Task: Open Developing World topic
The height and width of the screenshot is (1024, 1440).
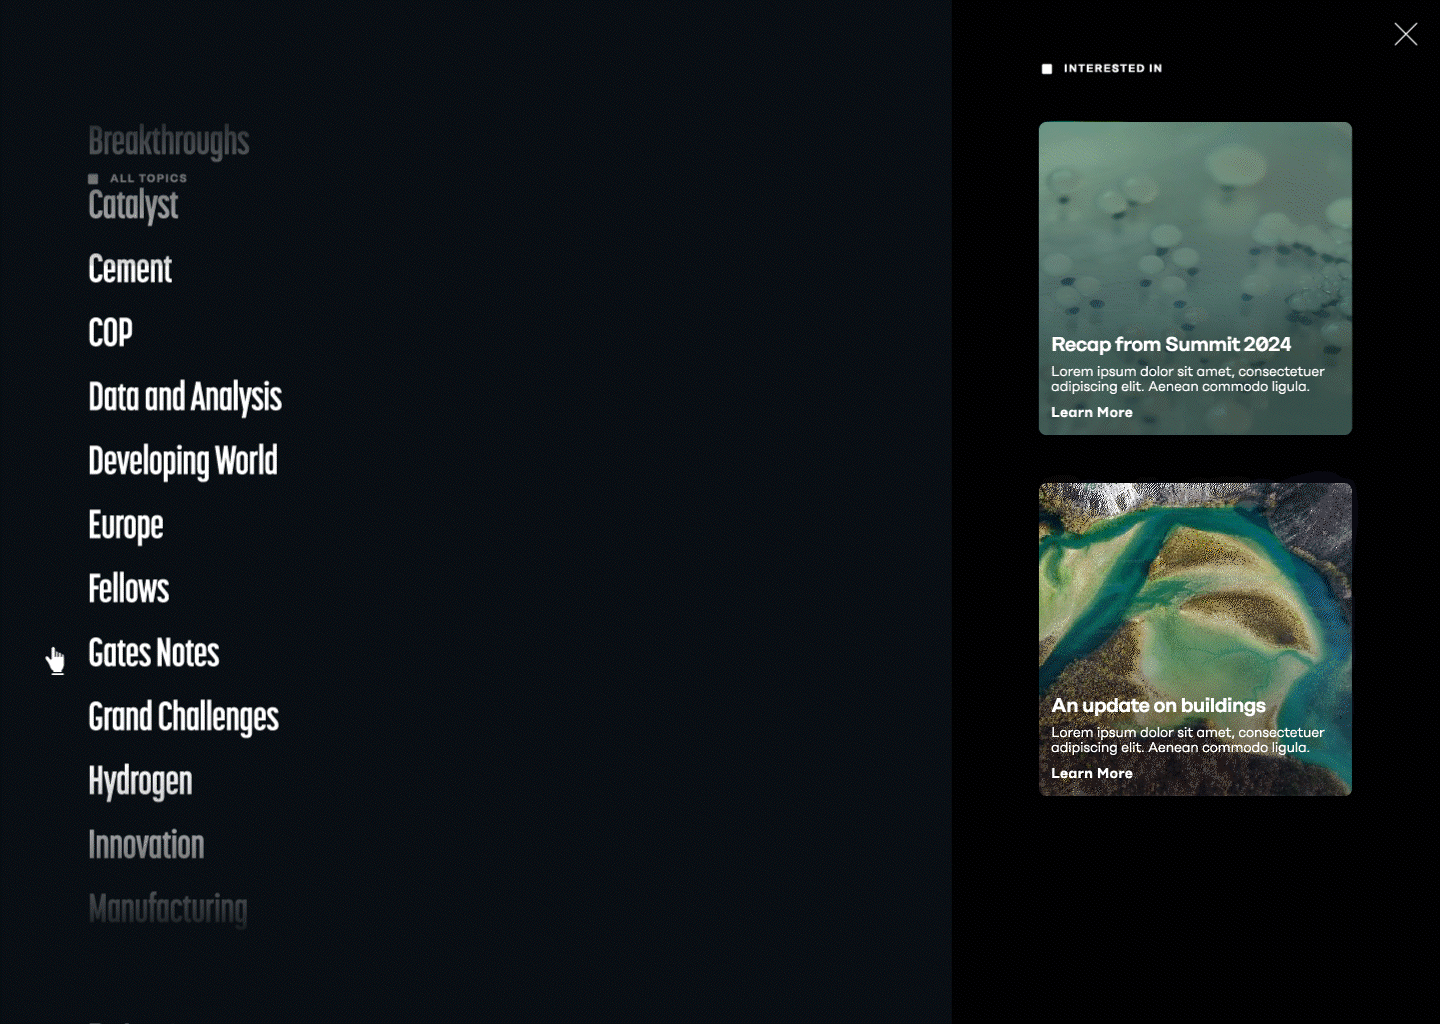Action: (x=183, y=461)
